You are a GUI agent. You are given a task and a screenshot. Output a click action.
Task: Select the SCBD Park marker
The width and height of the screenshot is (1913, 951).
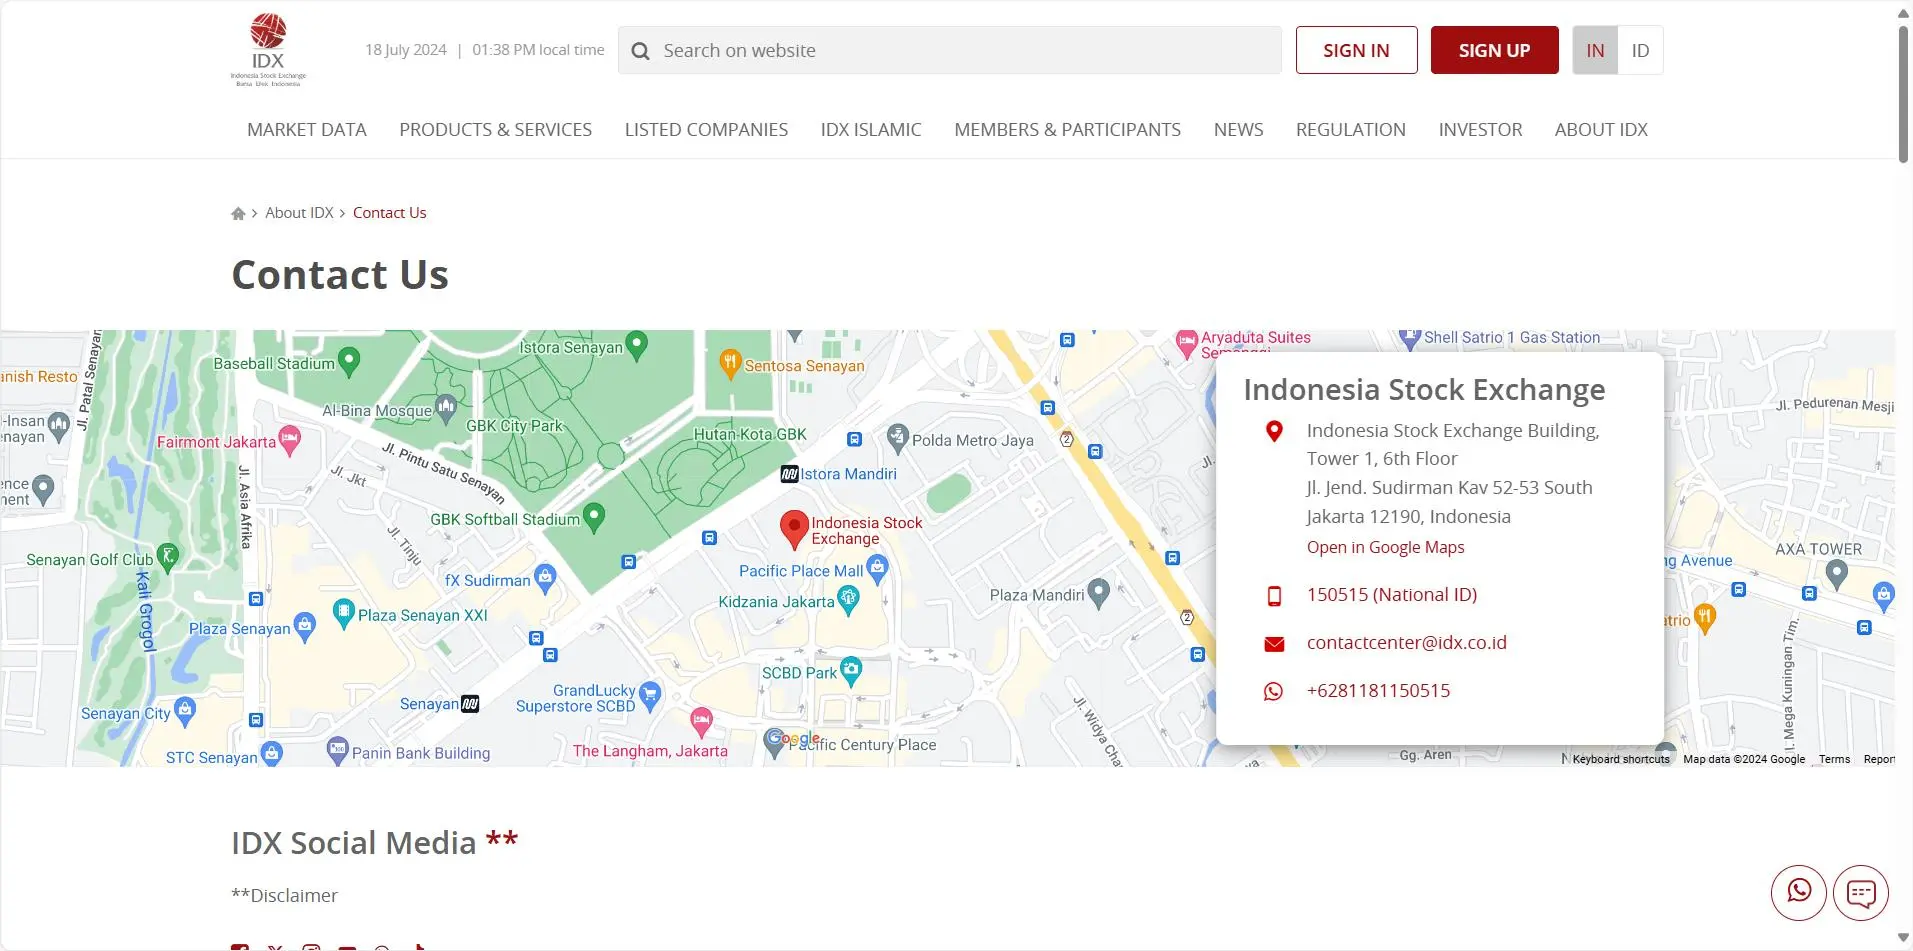(x=851, y=671)
